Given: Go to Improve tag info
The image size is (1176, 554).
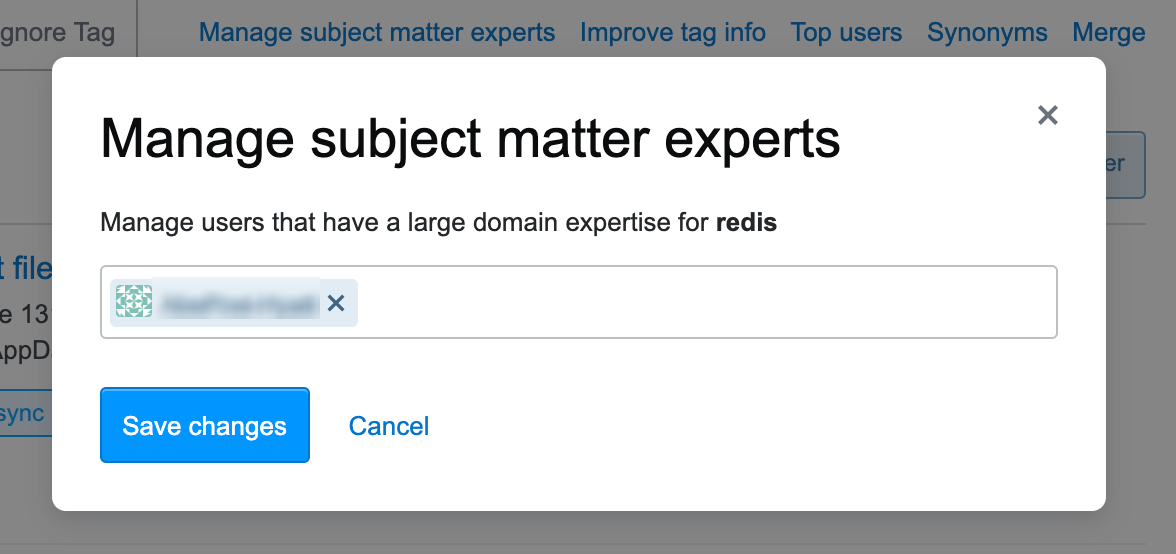Looking at the screenshot, I should pos(673,32).
